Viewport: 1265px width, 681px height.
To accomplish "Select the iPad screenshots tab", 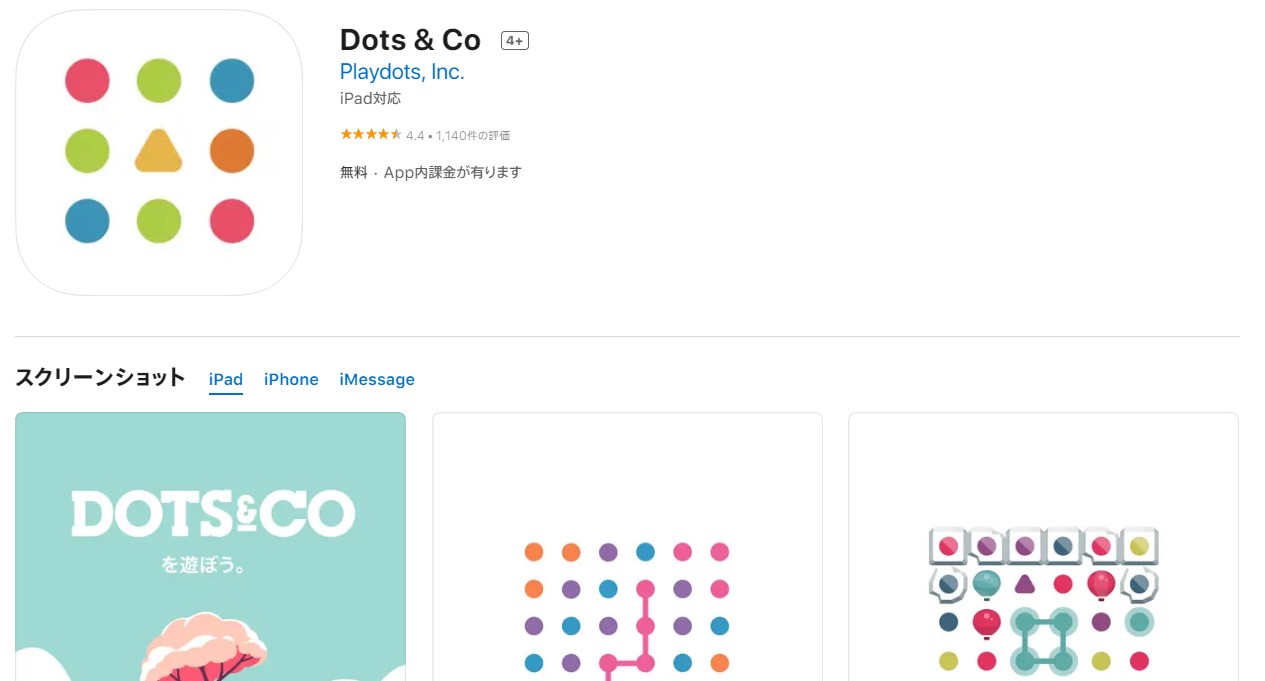I will pos(226,379).
